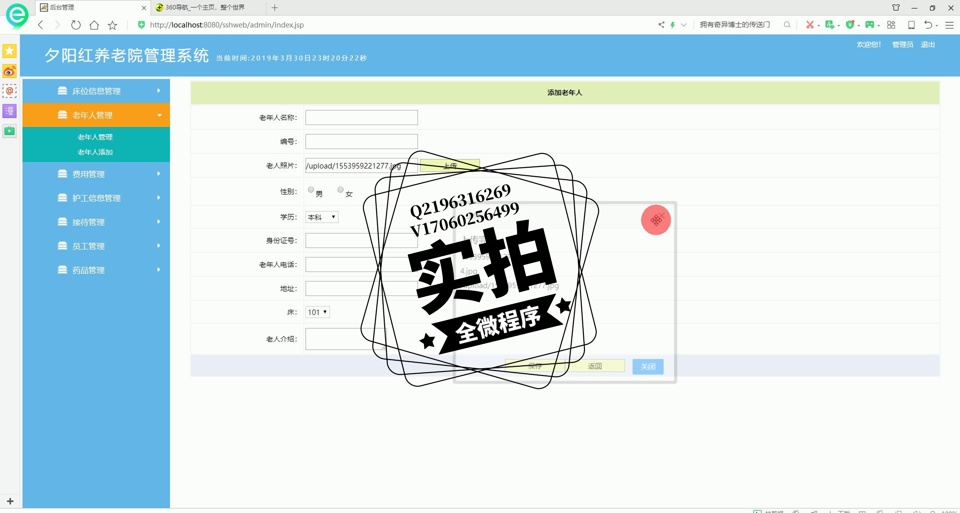The image size is (960, 513).
Task: Open the 学历 dropdown showing 本科
Action: click(321, 217)
